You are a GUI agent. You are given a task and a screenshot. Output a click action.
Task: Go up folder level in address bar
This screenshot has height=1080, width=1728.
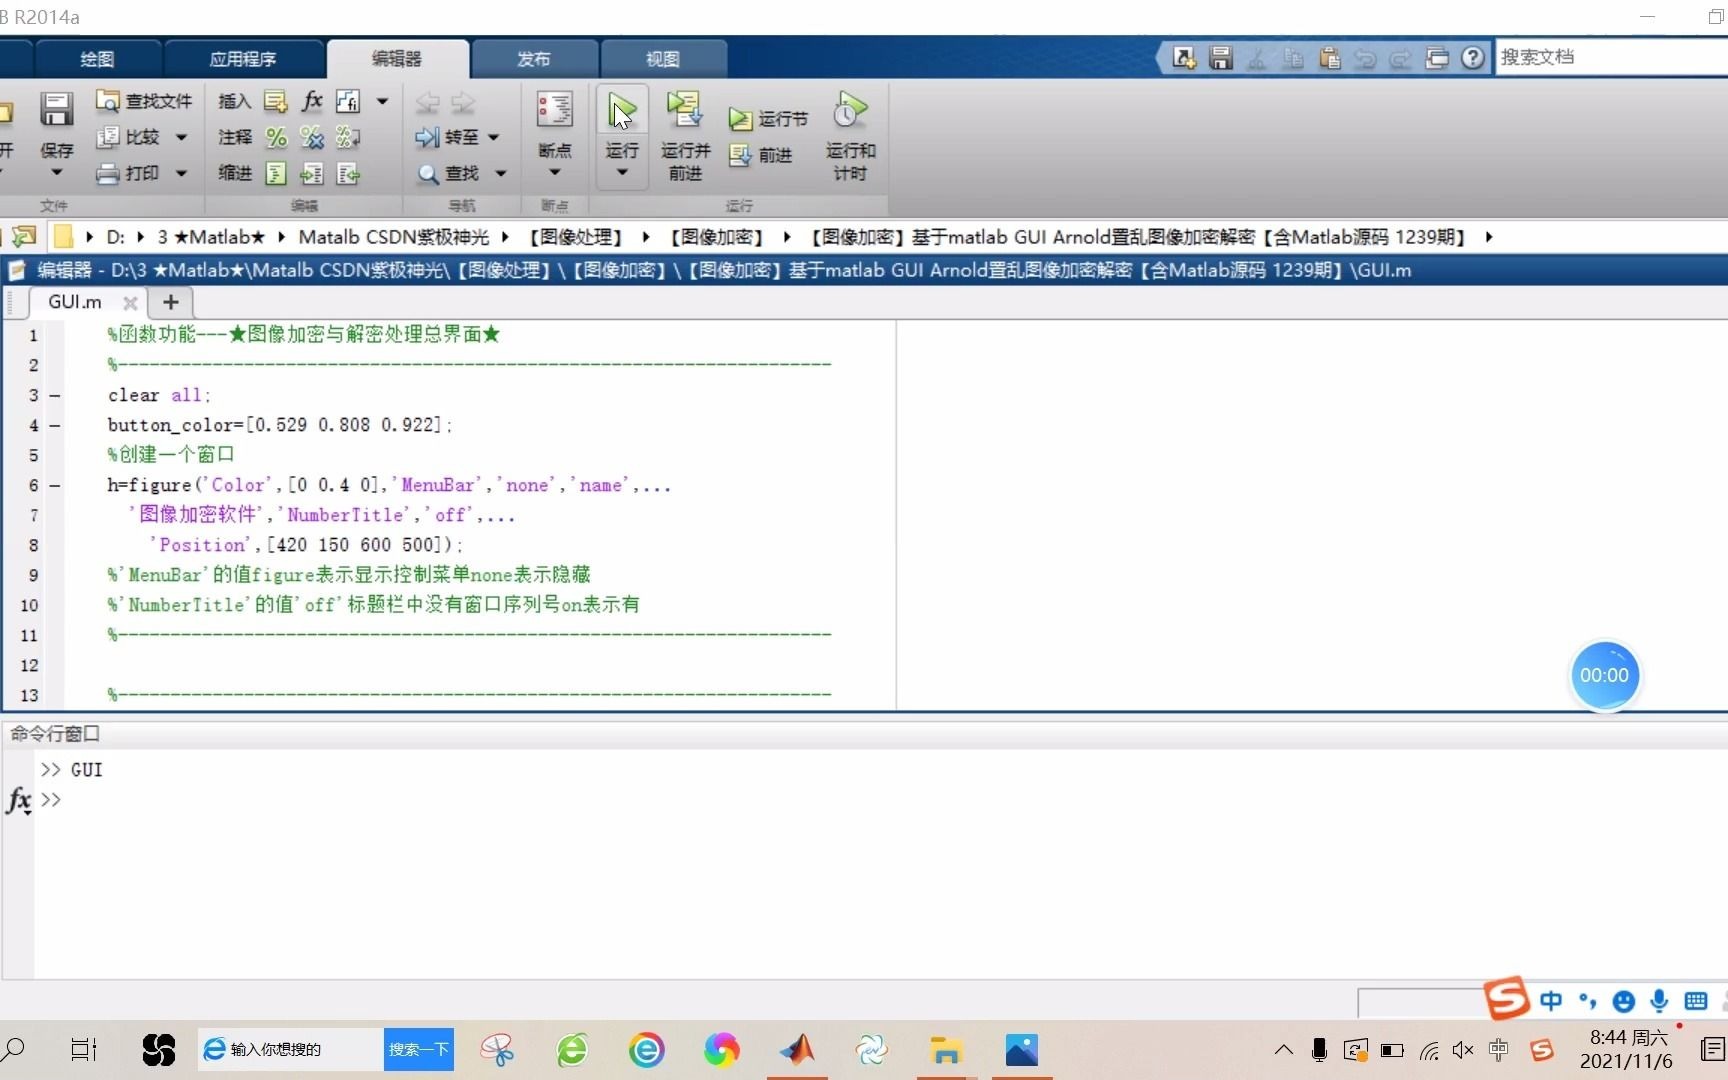tap(24, 237)
